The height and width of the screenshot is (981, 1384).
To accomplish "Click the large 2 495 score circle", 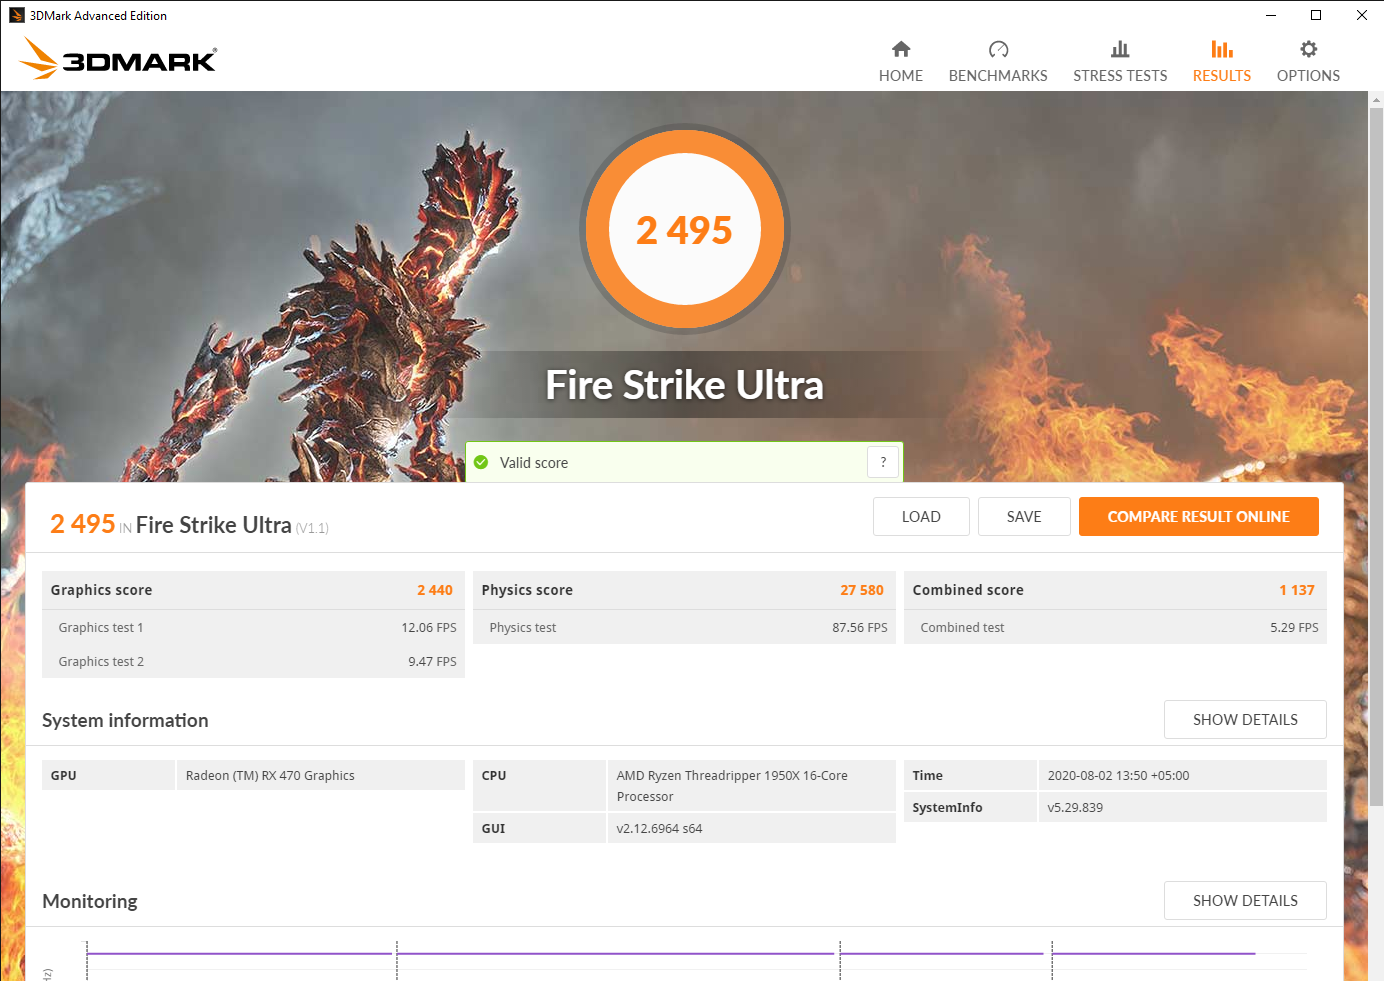I will [x=685, y=229].
